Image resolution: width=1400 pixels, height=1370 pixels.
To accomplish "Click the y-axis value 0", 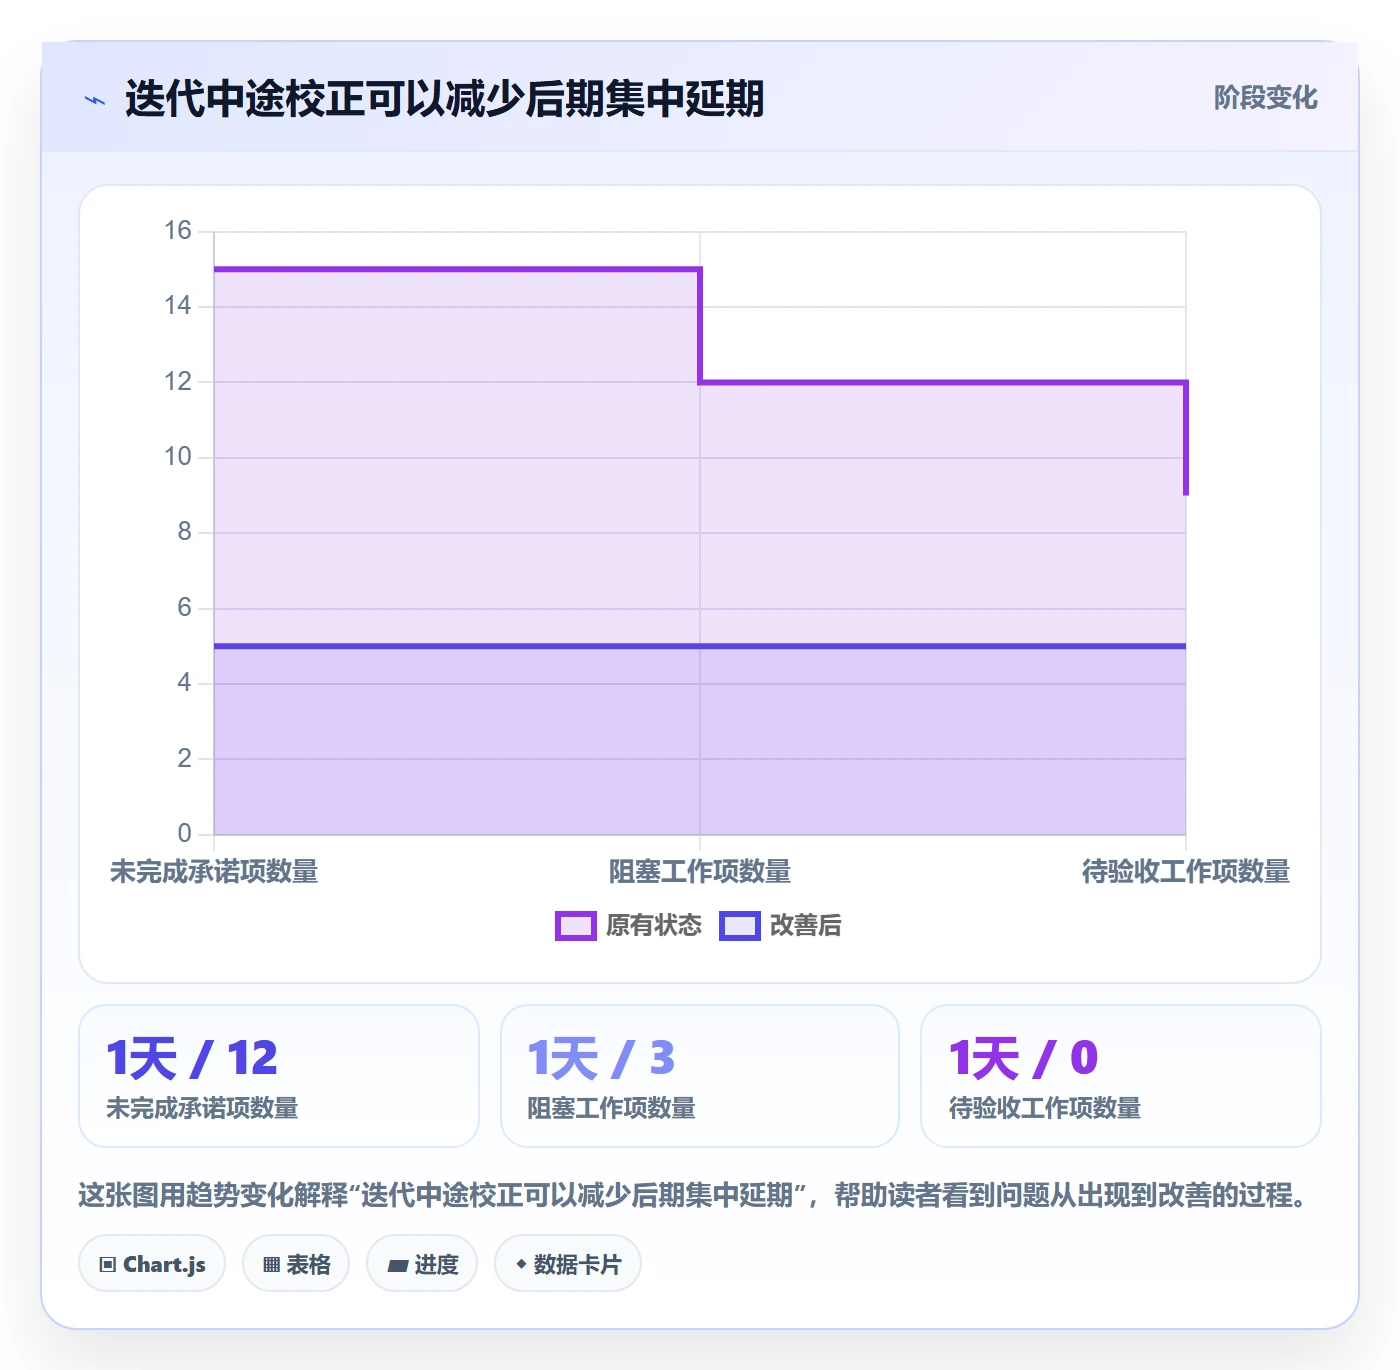I will 184,834.
